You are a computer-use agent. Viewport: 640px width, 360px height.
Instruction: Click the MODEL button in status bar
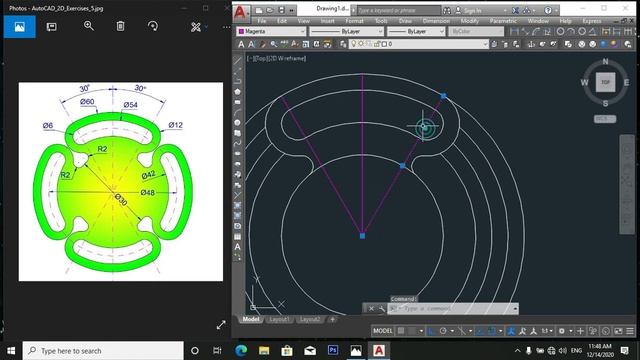[x=383, y=331]
